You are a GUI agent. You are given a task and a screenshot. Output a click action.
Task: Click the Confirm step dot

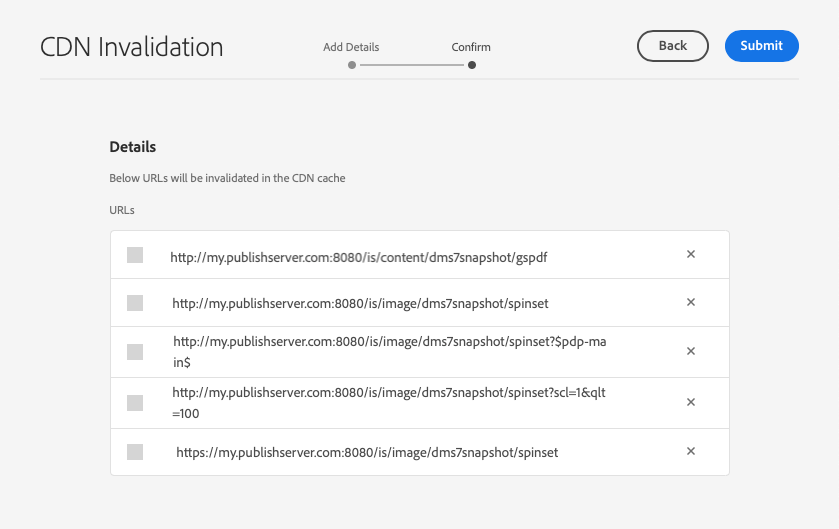(472, 65)
